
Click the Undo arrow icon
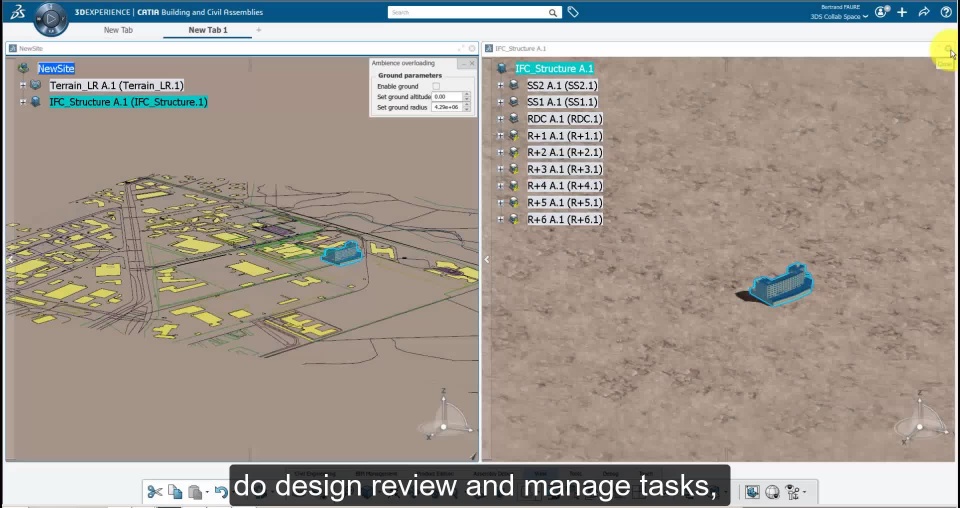pyautogui.click(x=222, y=491)
